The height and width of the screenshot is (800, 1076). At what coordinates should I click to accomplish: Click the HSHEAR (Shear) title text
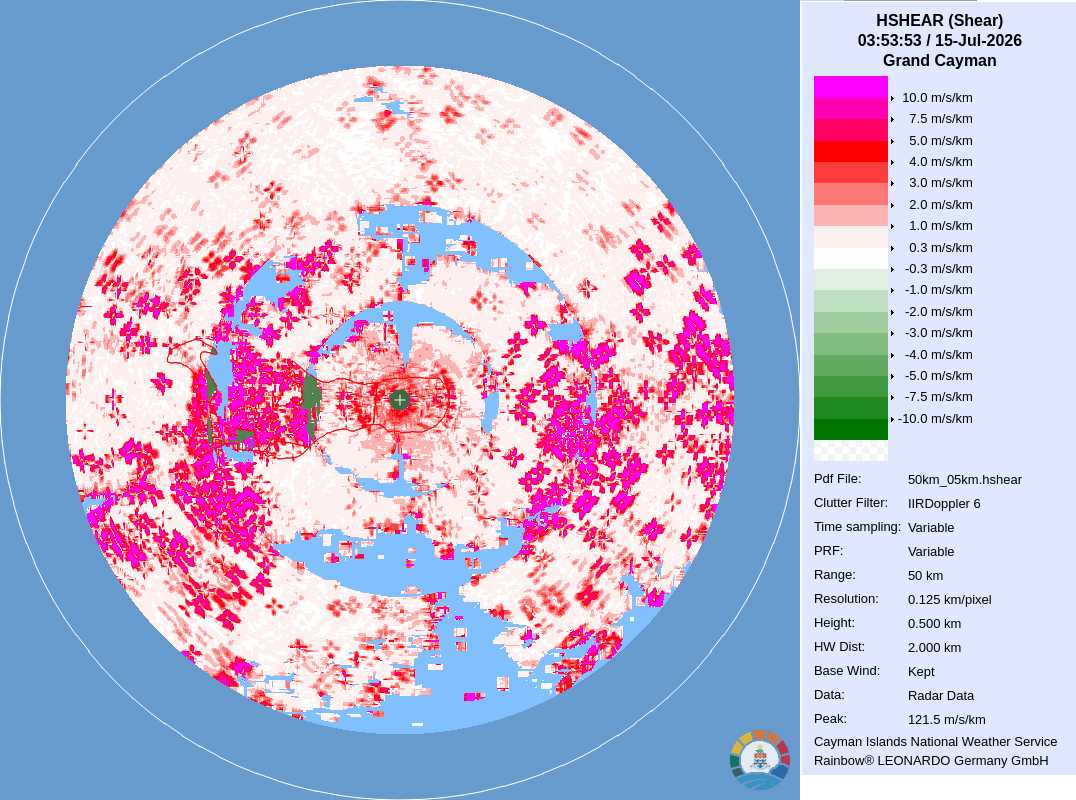click(x=939, y=21)
